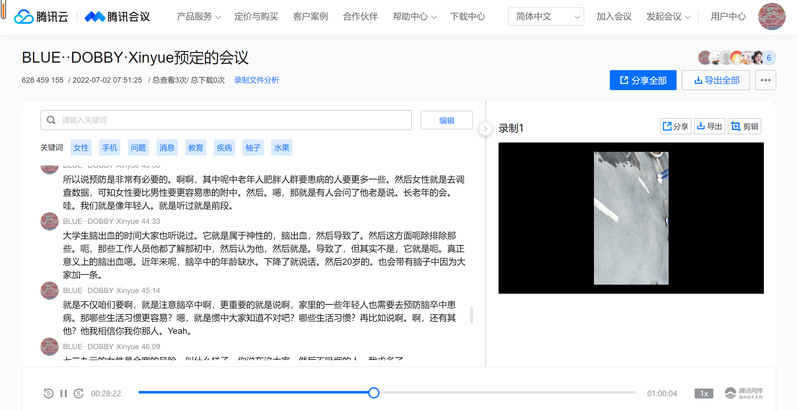The height and width of the screenshot is (410, 798).
Task: Click 导出 to export recording 1
Action: coord(709,127)
